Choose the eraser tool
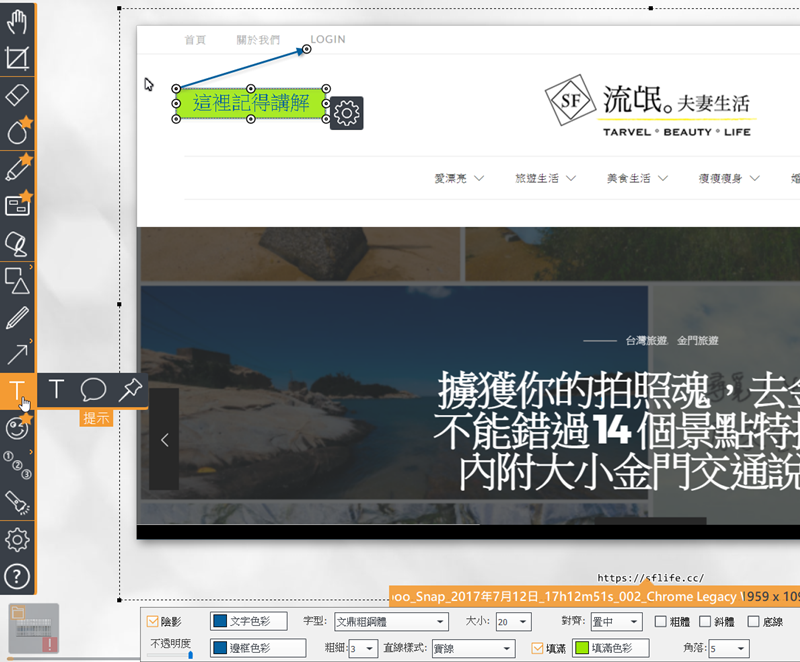The width and height of the screenshot is (800, 662). pos(17,95)
